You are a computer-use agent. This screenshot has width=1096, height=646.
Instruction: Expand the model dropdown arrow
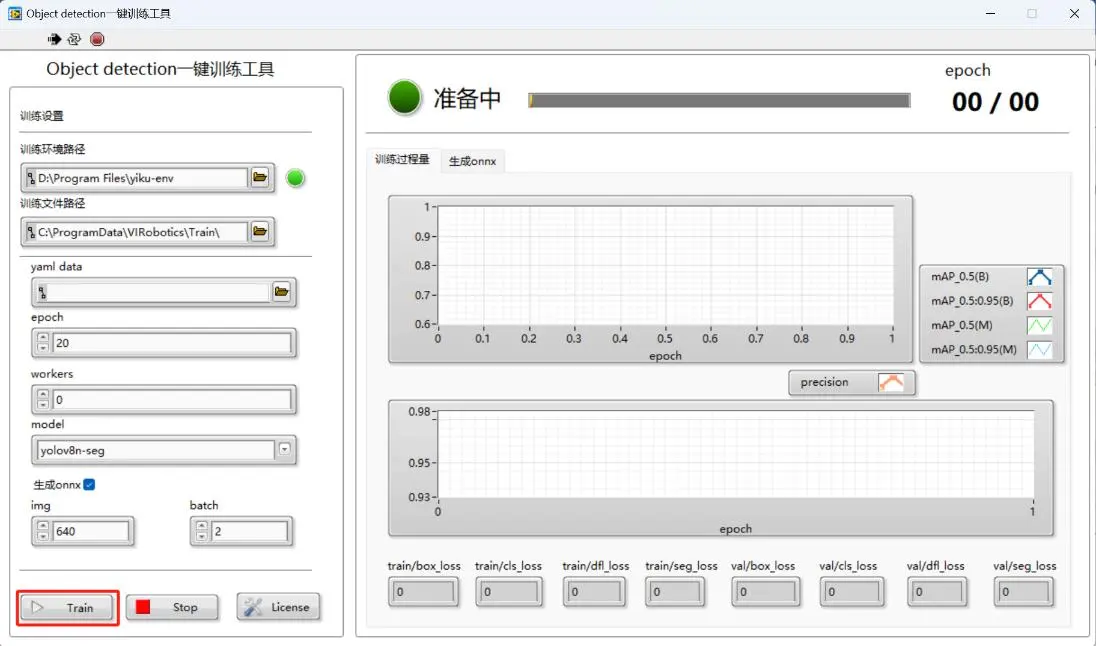coord(285,450)
